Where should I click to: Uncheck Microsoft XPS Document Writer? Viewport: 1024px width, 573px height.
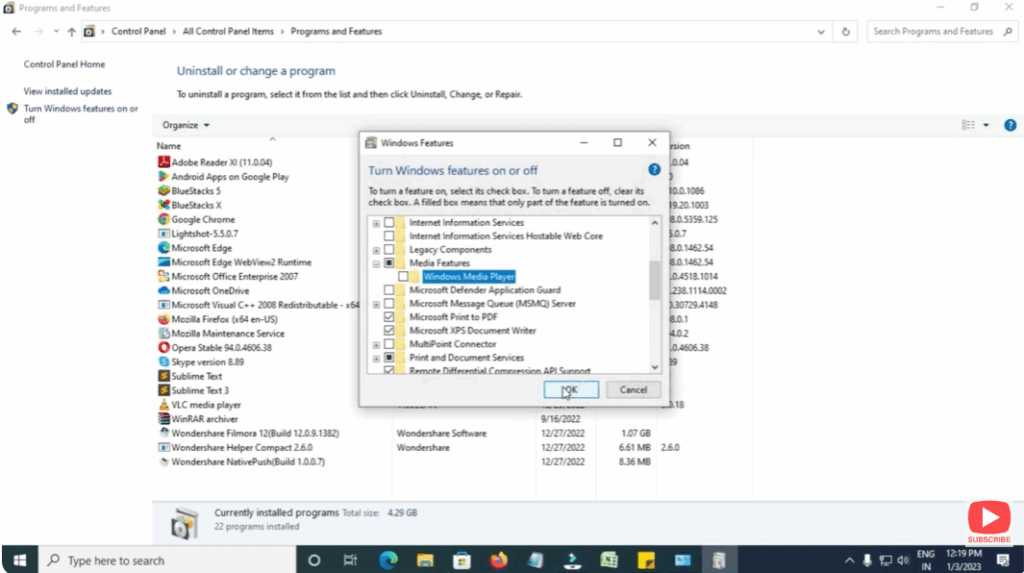coord(389,331)
